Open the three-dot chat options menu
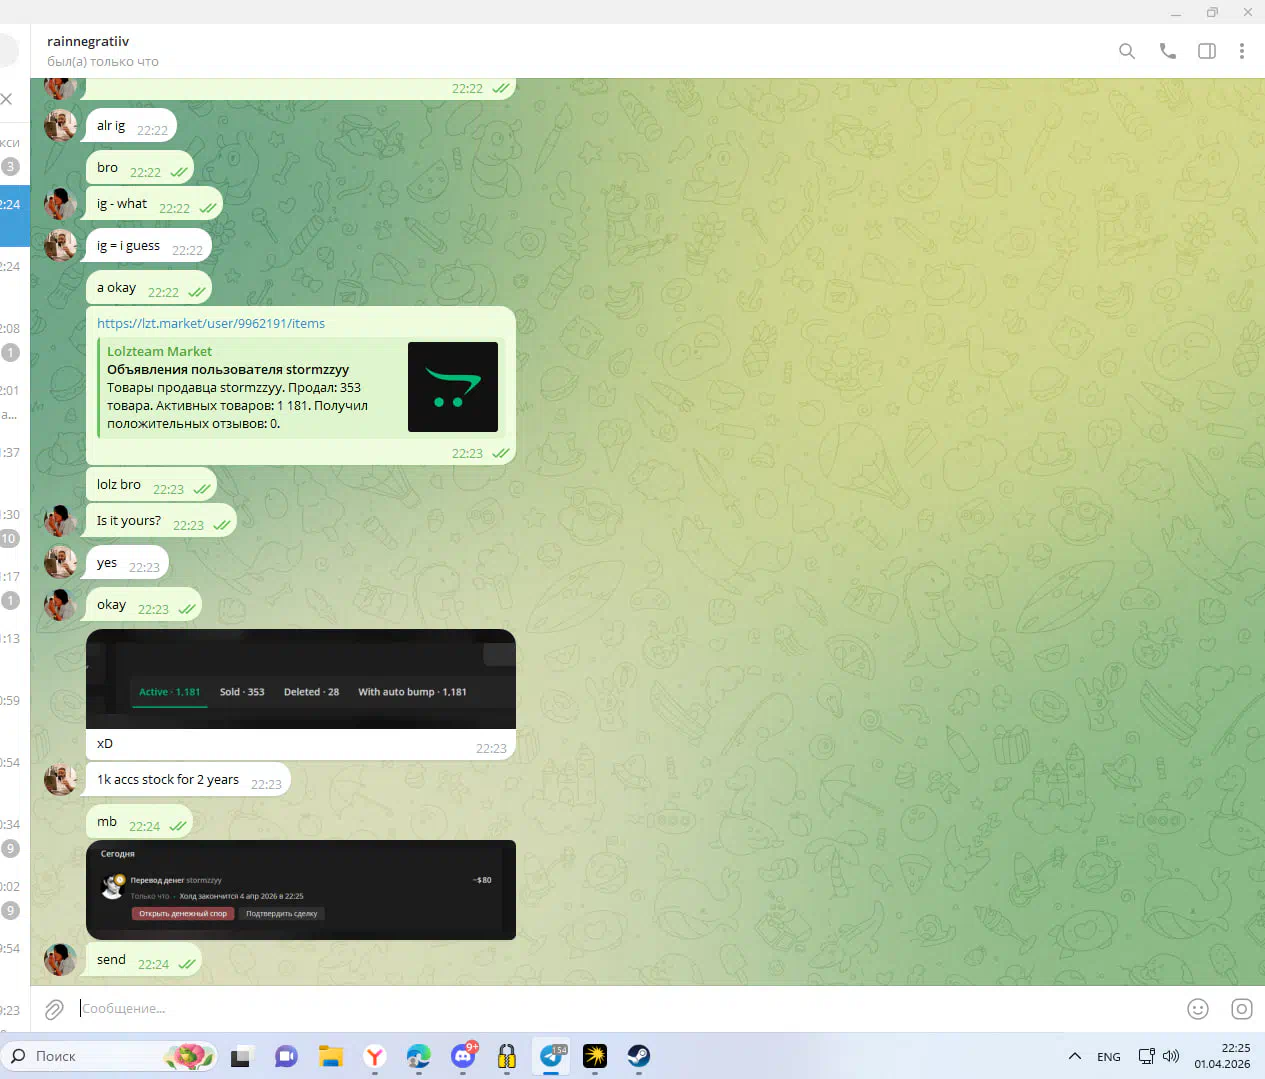The width and height of the screenshot is (1265, 1079). 1241,51
